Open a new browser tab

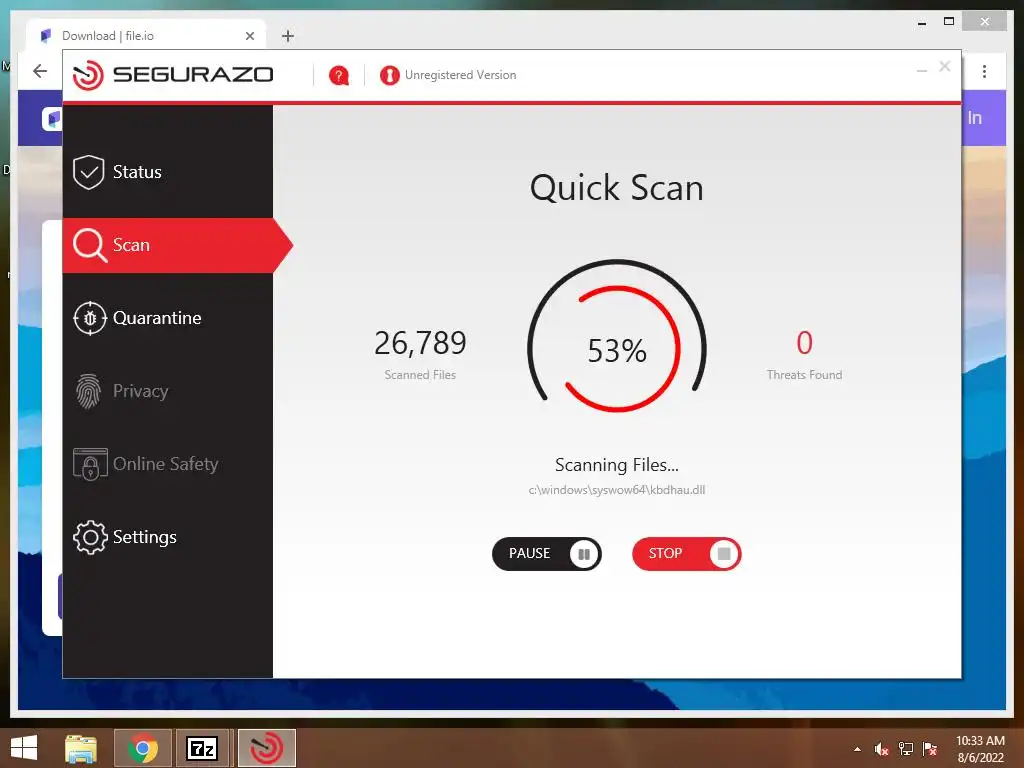(x=288, y=36)
